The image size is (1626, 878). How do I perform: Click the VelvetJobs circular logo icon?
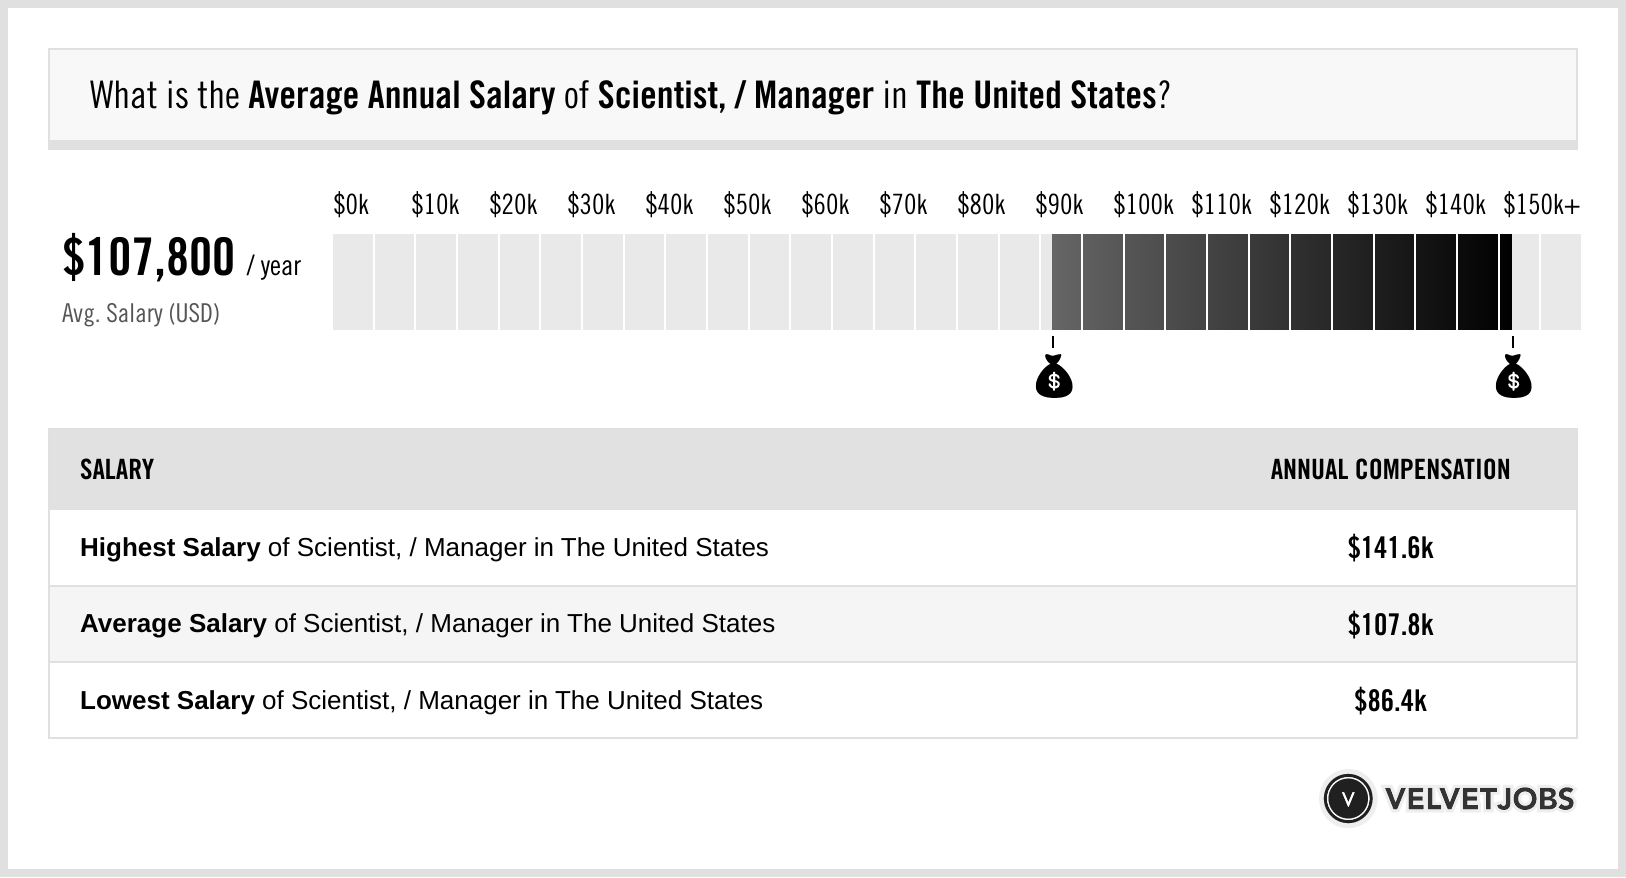point(1347,799)
